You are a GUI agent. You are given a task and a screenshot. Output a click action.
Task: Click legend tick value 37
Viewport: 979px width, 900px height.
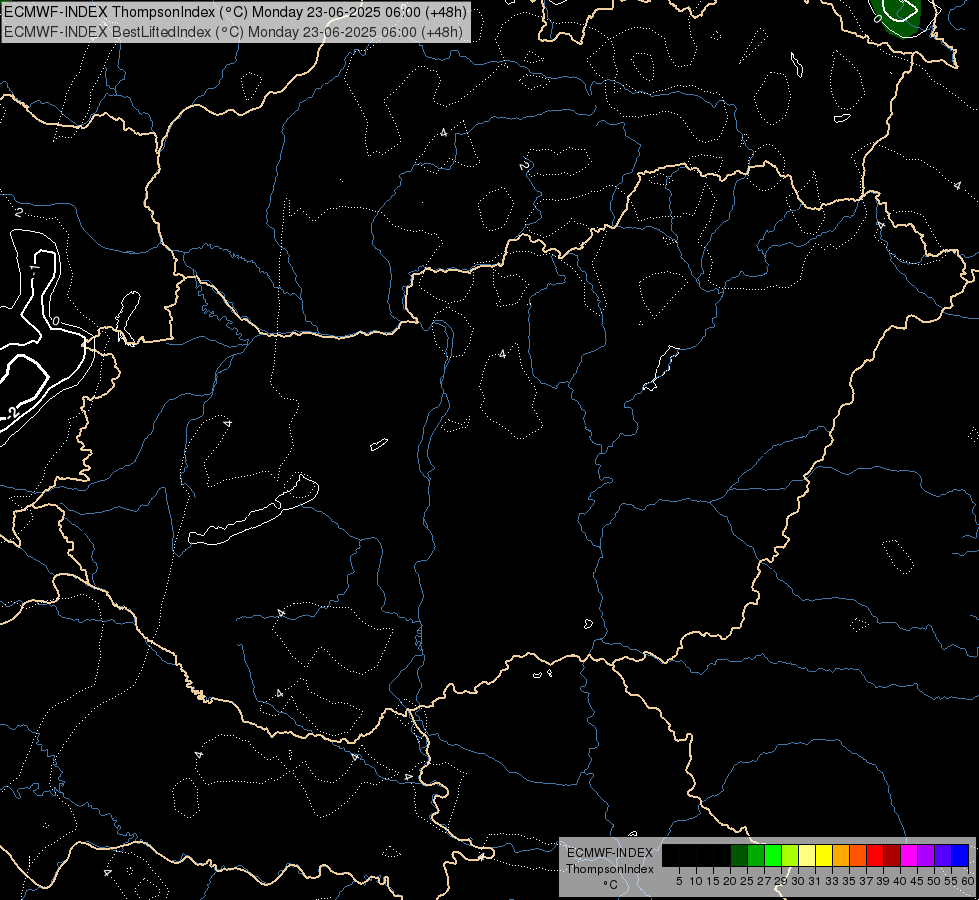[866, 881]
